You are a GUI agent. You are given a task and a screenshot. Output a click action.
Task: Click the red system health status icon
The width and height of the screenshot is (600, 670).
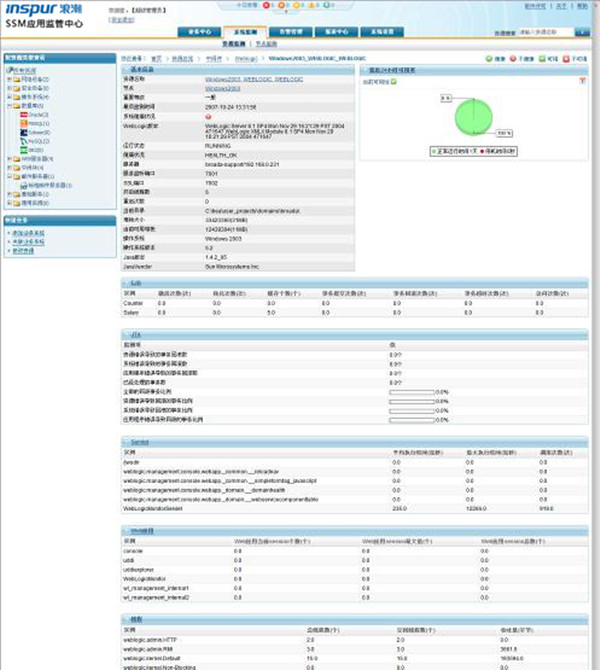point(208,116)
